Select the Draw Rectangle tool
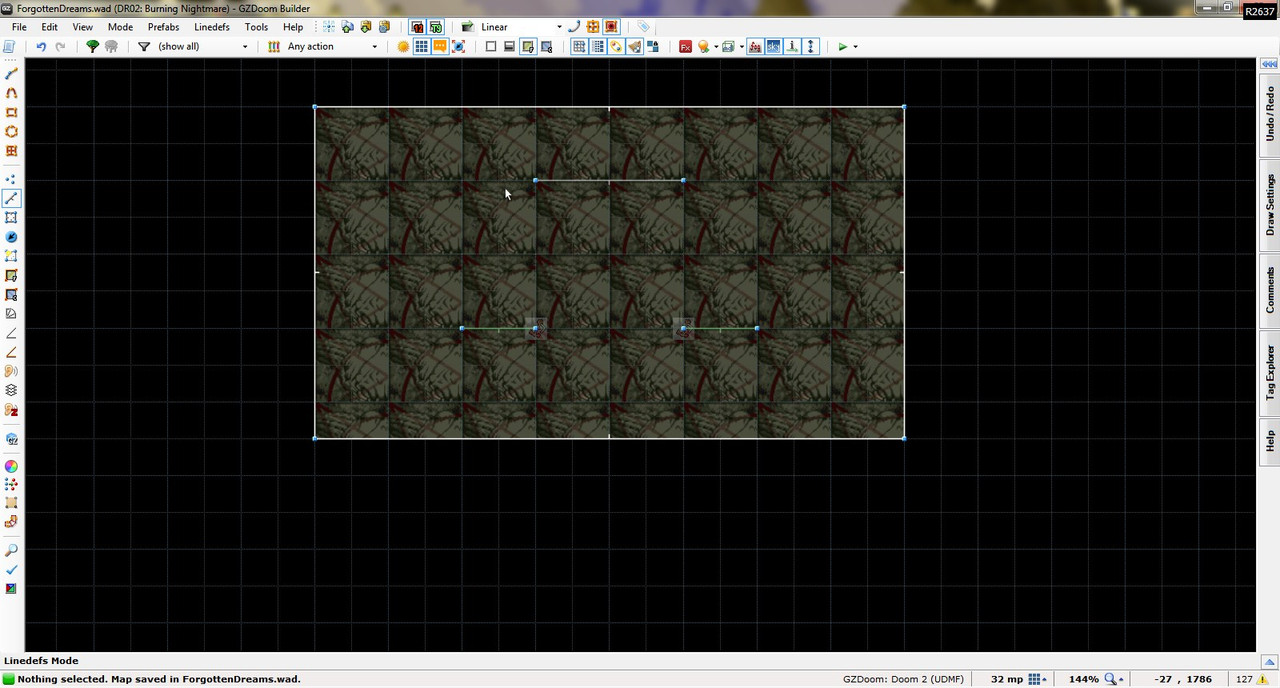This screenshot has width=1280, height=688. 12,112
